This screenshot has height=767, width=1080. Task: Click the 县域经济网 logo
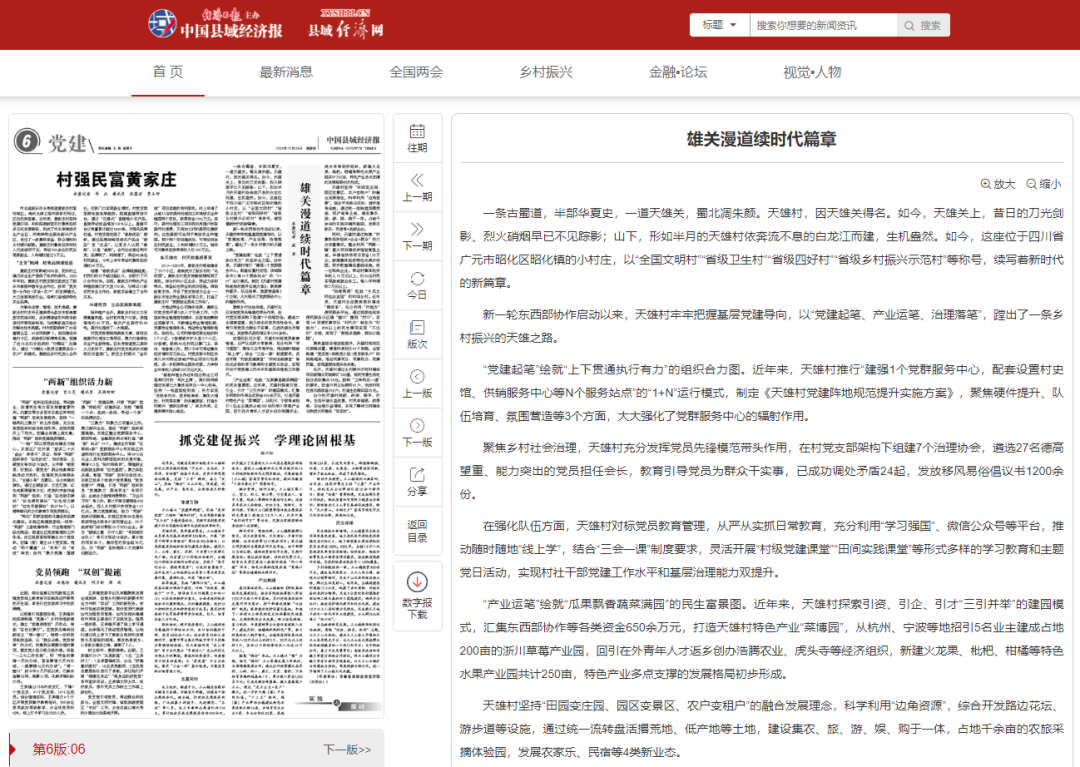click(x=345, y=24)
